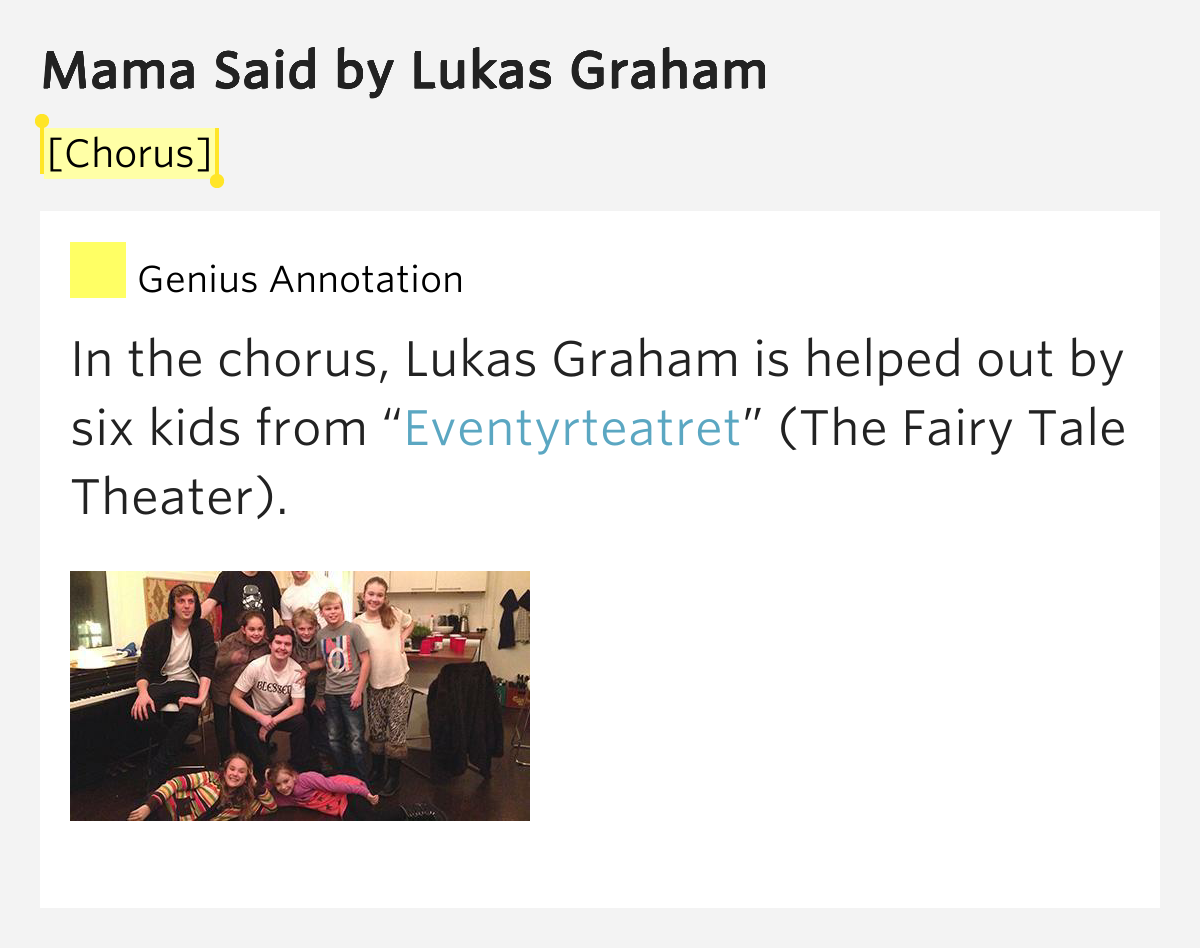Open the Eventyrteatret link
Image resolution: width=1200 pixels, height=948 pixels.
tap(573, 428)
